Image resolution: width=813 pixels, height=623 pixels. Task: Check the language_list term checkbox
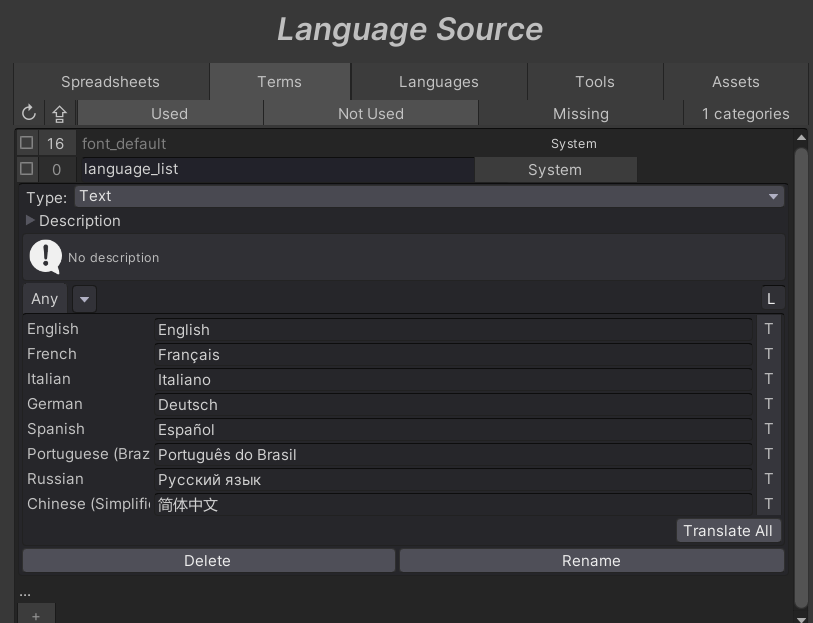pyautogui.click(x=27, y=169)
